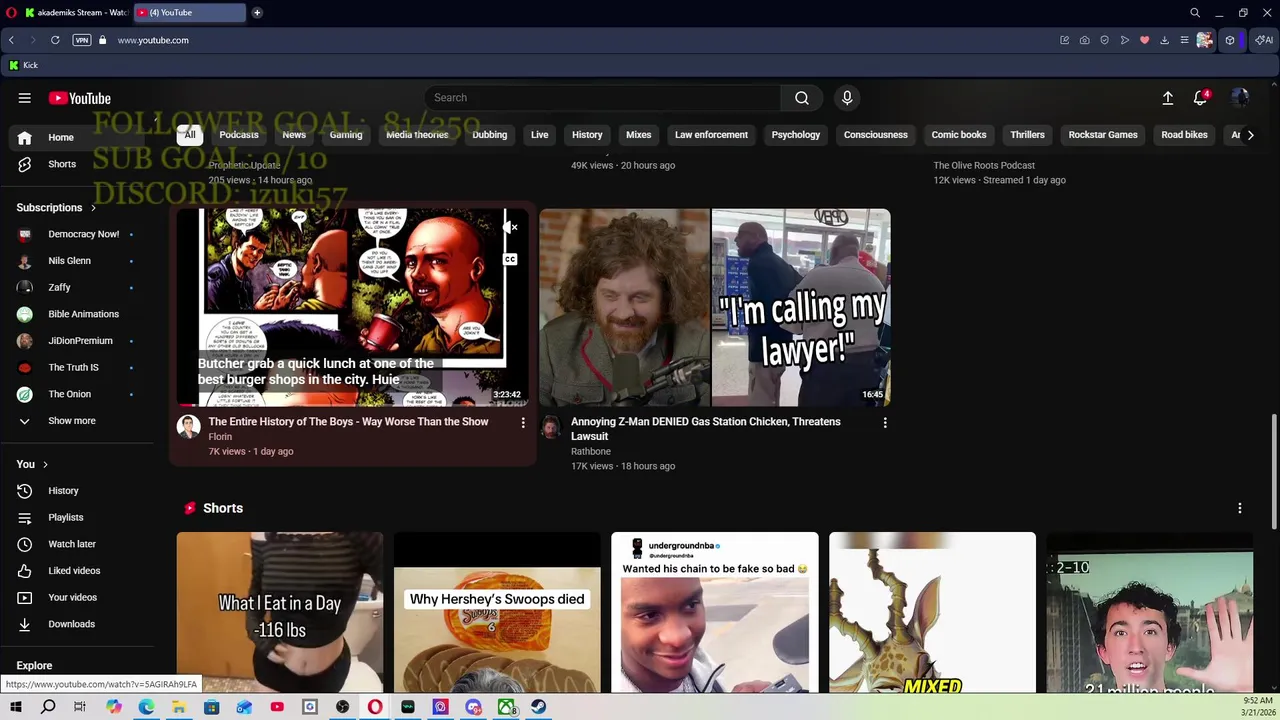Open Steam from the taskbar

538,707
